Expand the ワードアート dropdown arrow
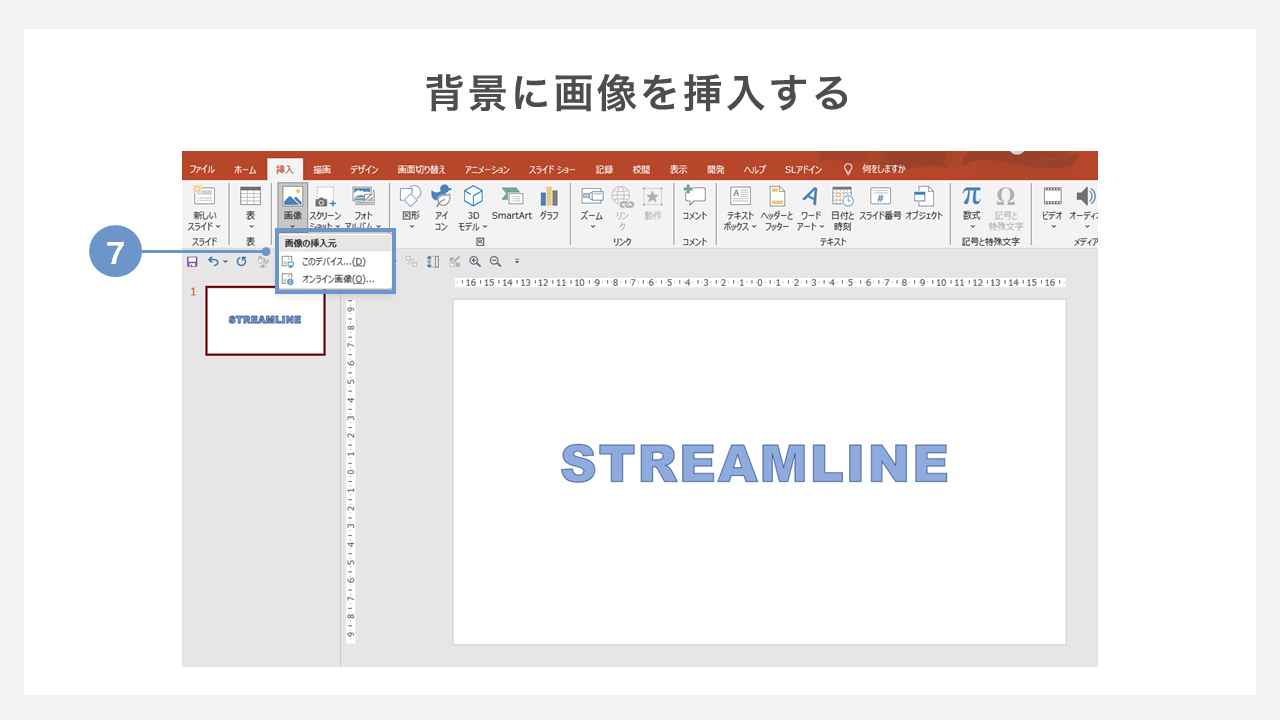 (822, 227)
